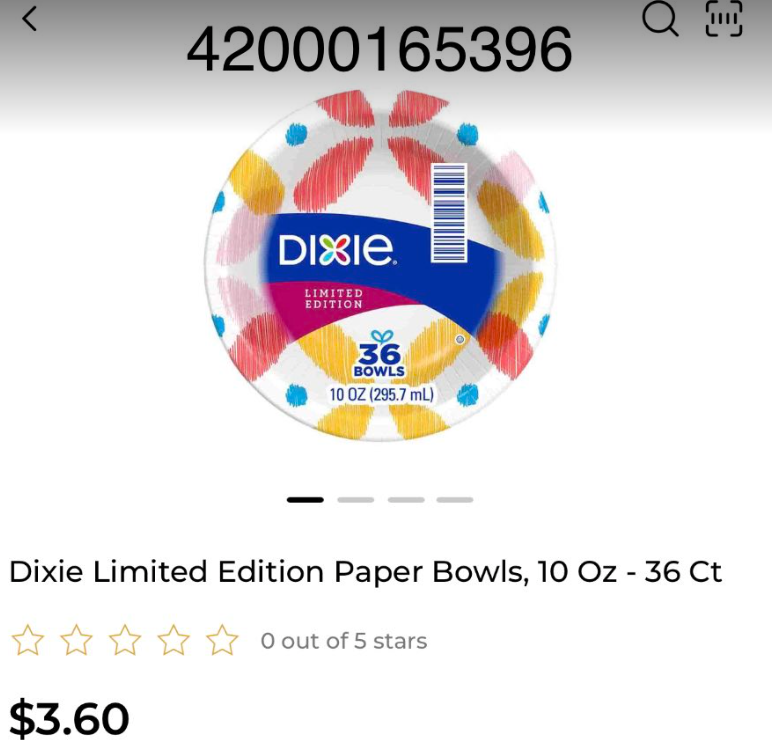Tap the Dixie logo on product image

(336, 249)
